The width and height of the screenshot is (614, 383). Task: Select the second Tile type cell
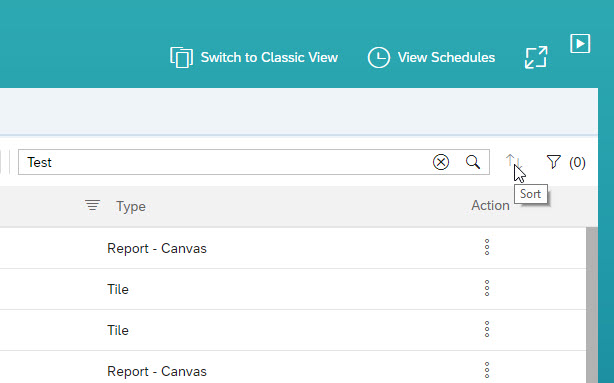coord(118,331)
